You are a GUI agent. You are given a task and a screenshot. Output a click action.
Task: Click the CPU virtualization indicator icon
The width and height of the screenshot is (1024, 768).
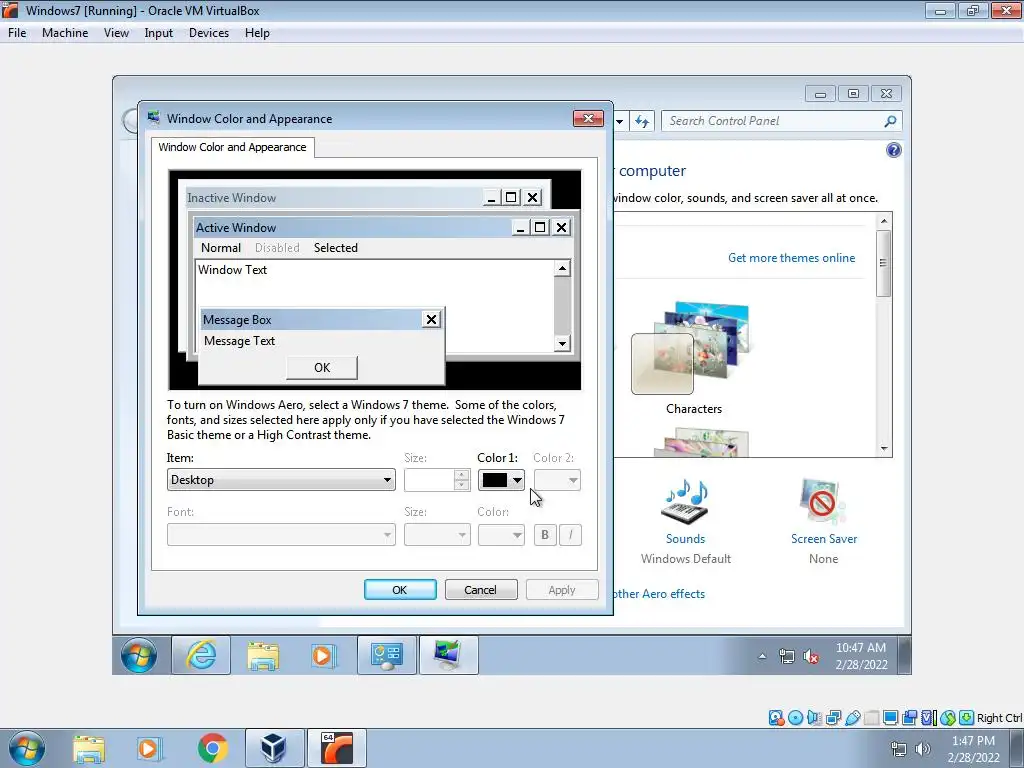coord(929,718)
